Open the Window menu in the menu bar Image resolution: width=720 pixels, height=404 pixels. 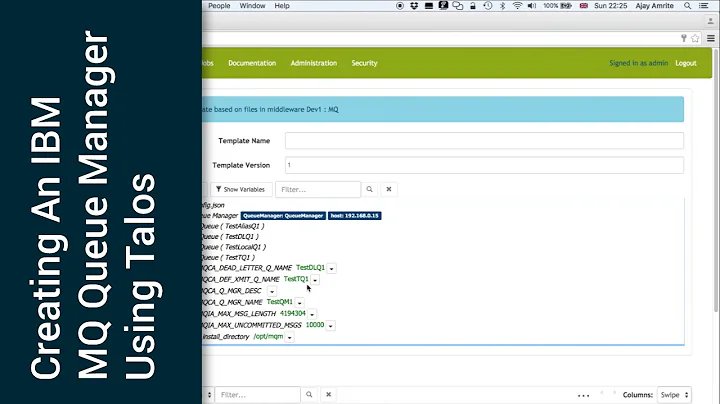coord(252,6)
